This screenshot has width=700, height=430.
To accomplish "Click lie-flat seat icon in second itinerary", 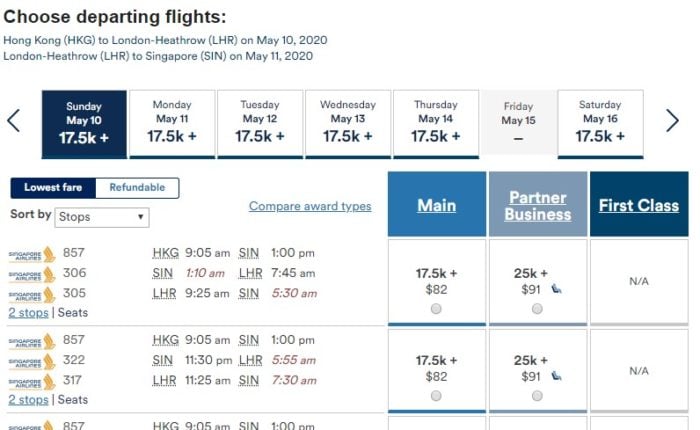I will (556, 376).
